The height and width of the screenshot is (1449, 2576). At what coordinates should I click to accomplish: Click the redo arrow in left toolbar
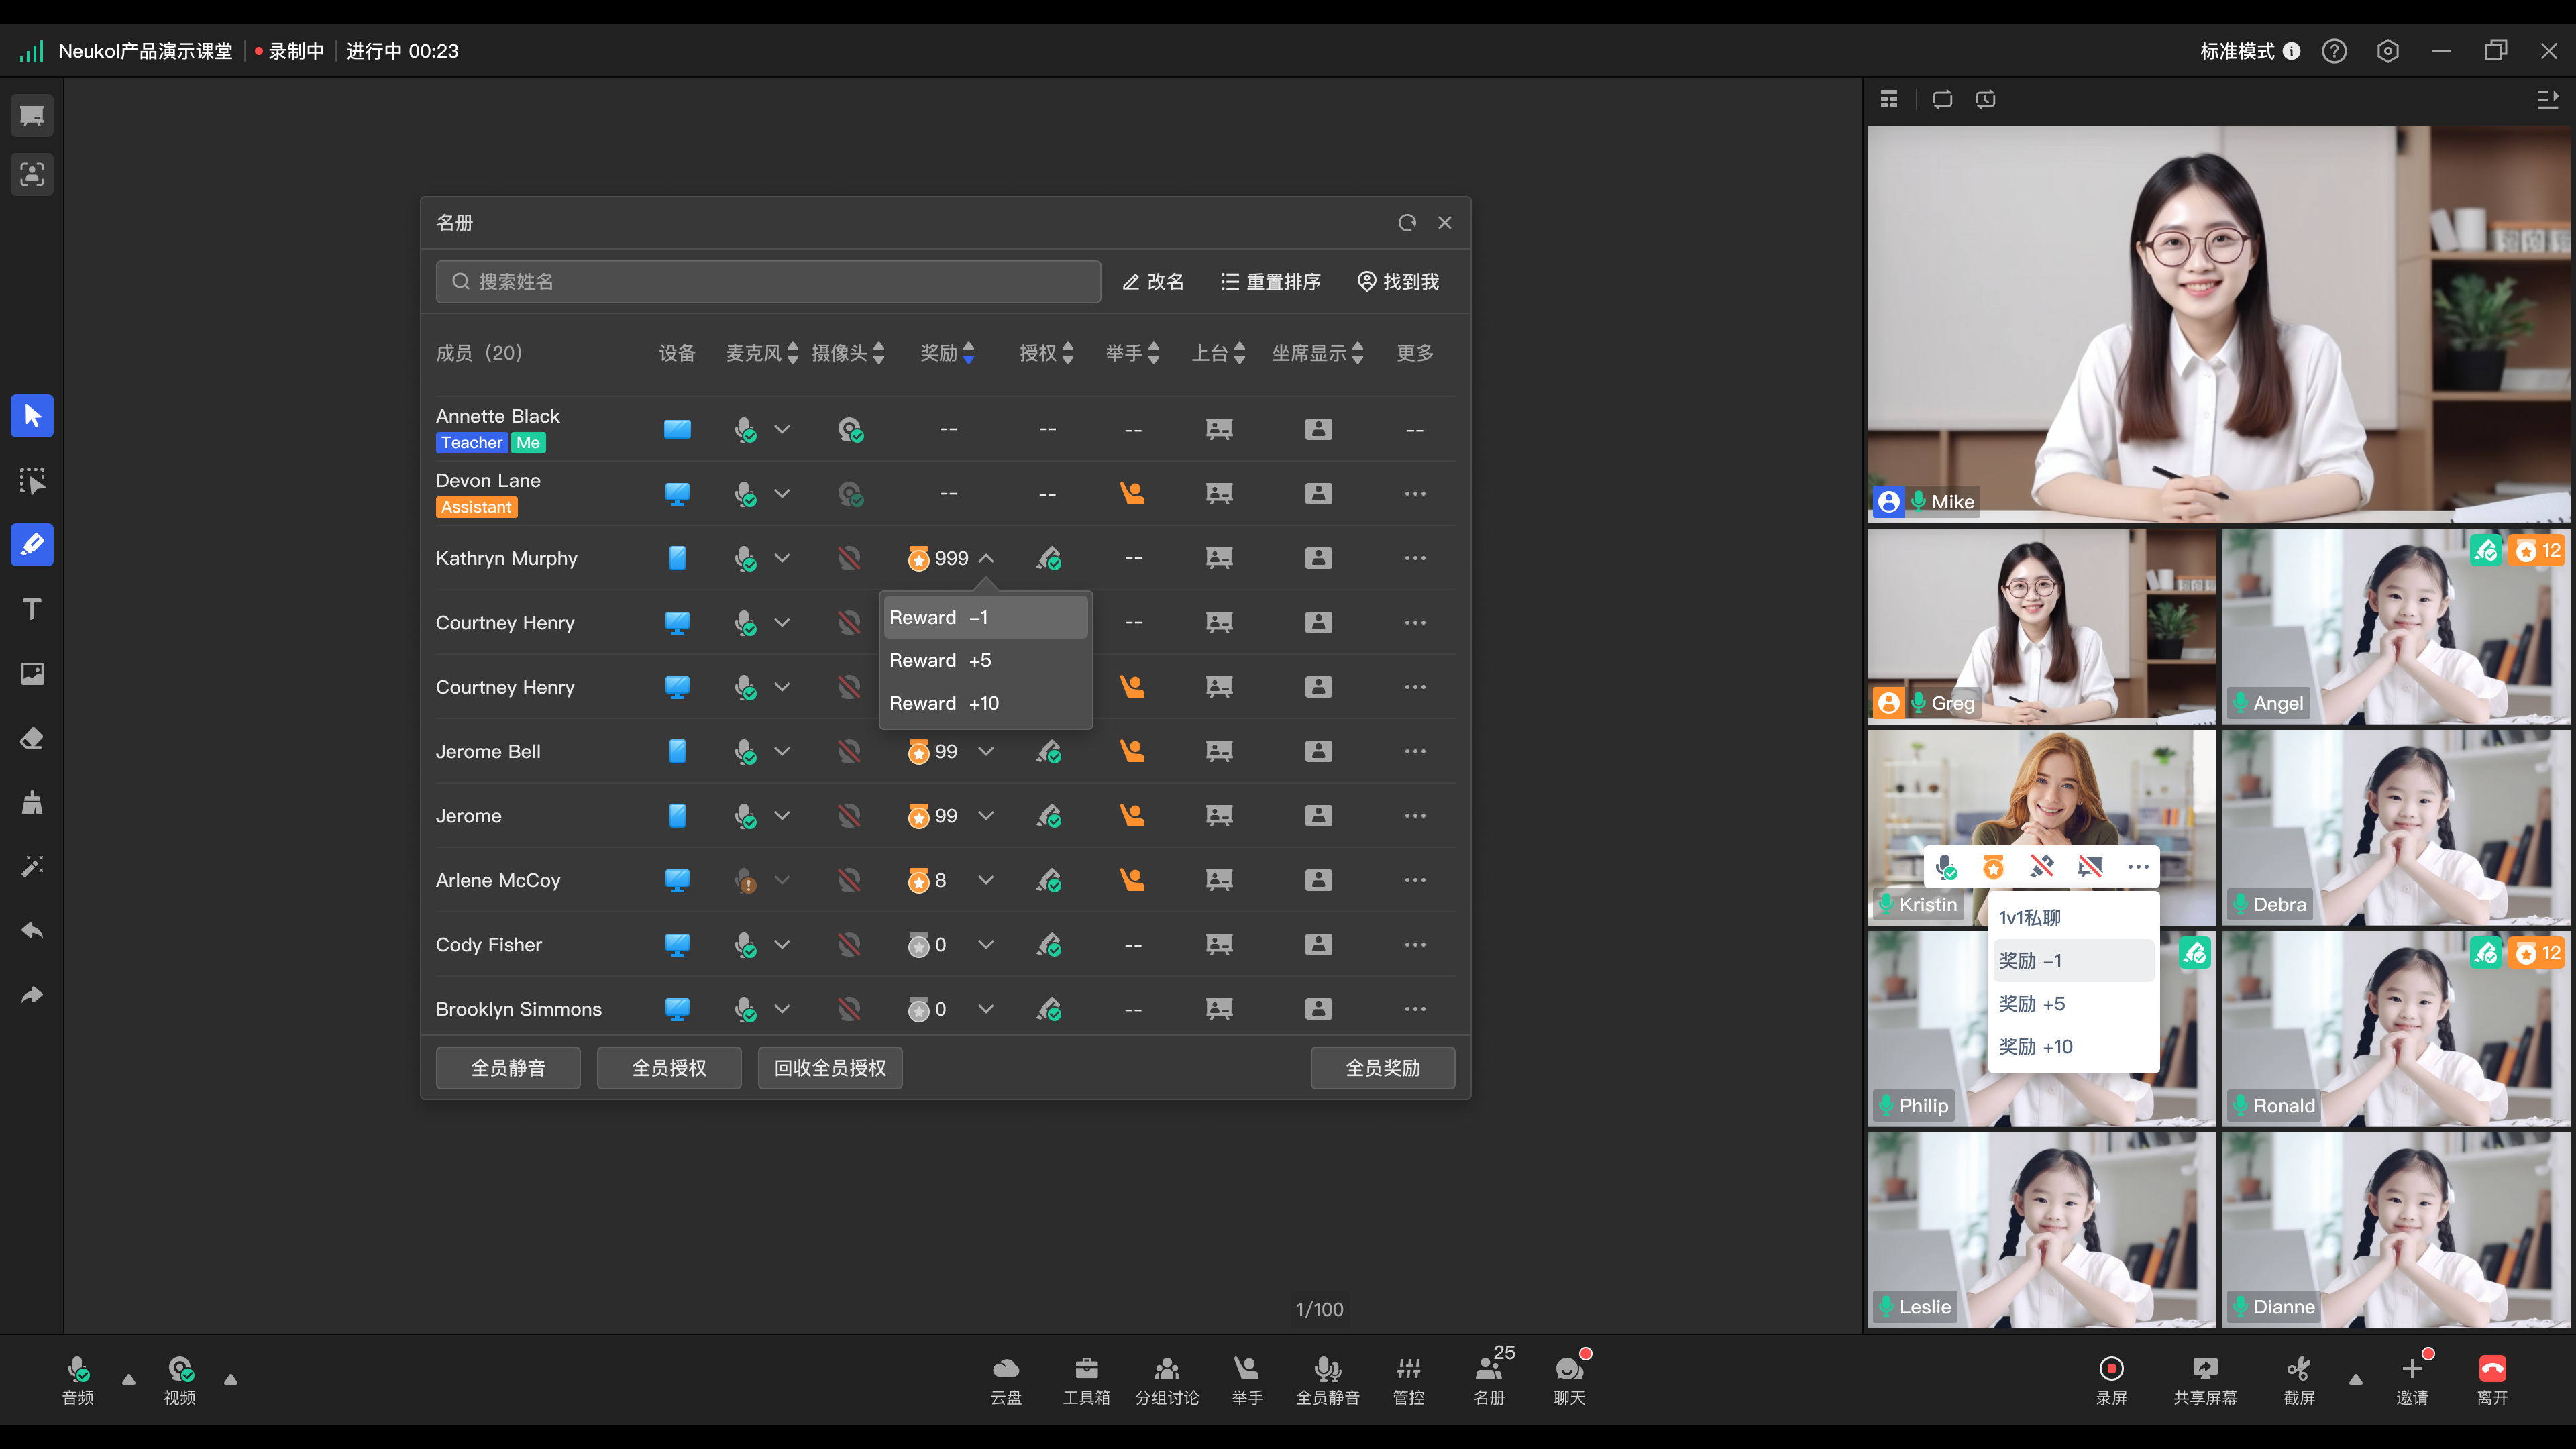pyautogui.click(x=32, y=995)
